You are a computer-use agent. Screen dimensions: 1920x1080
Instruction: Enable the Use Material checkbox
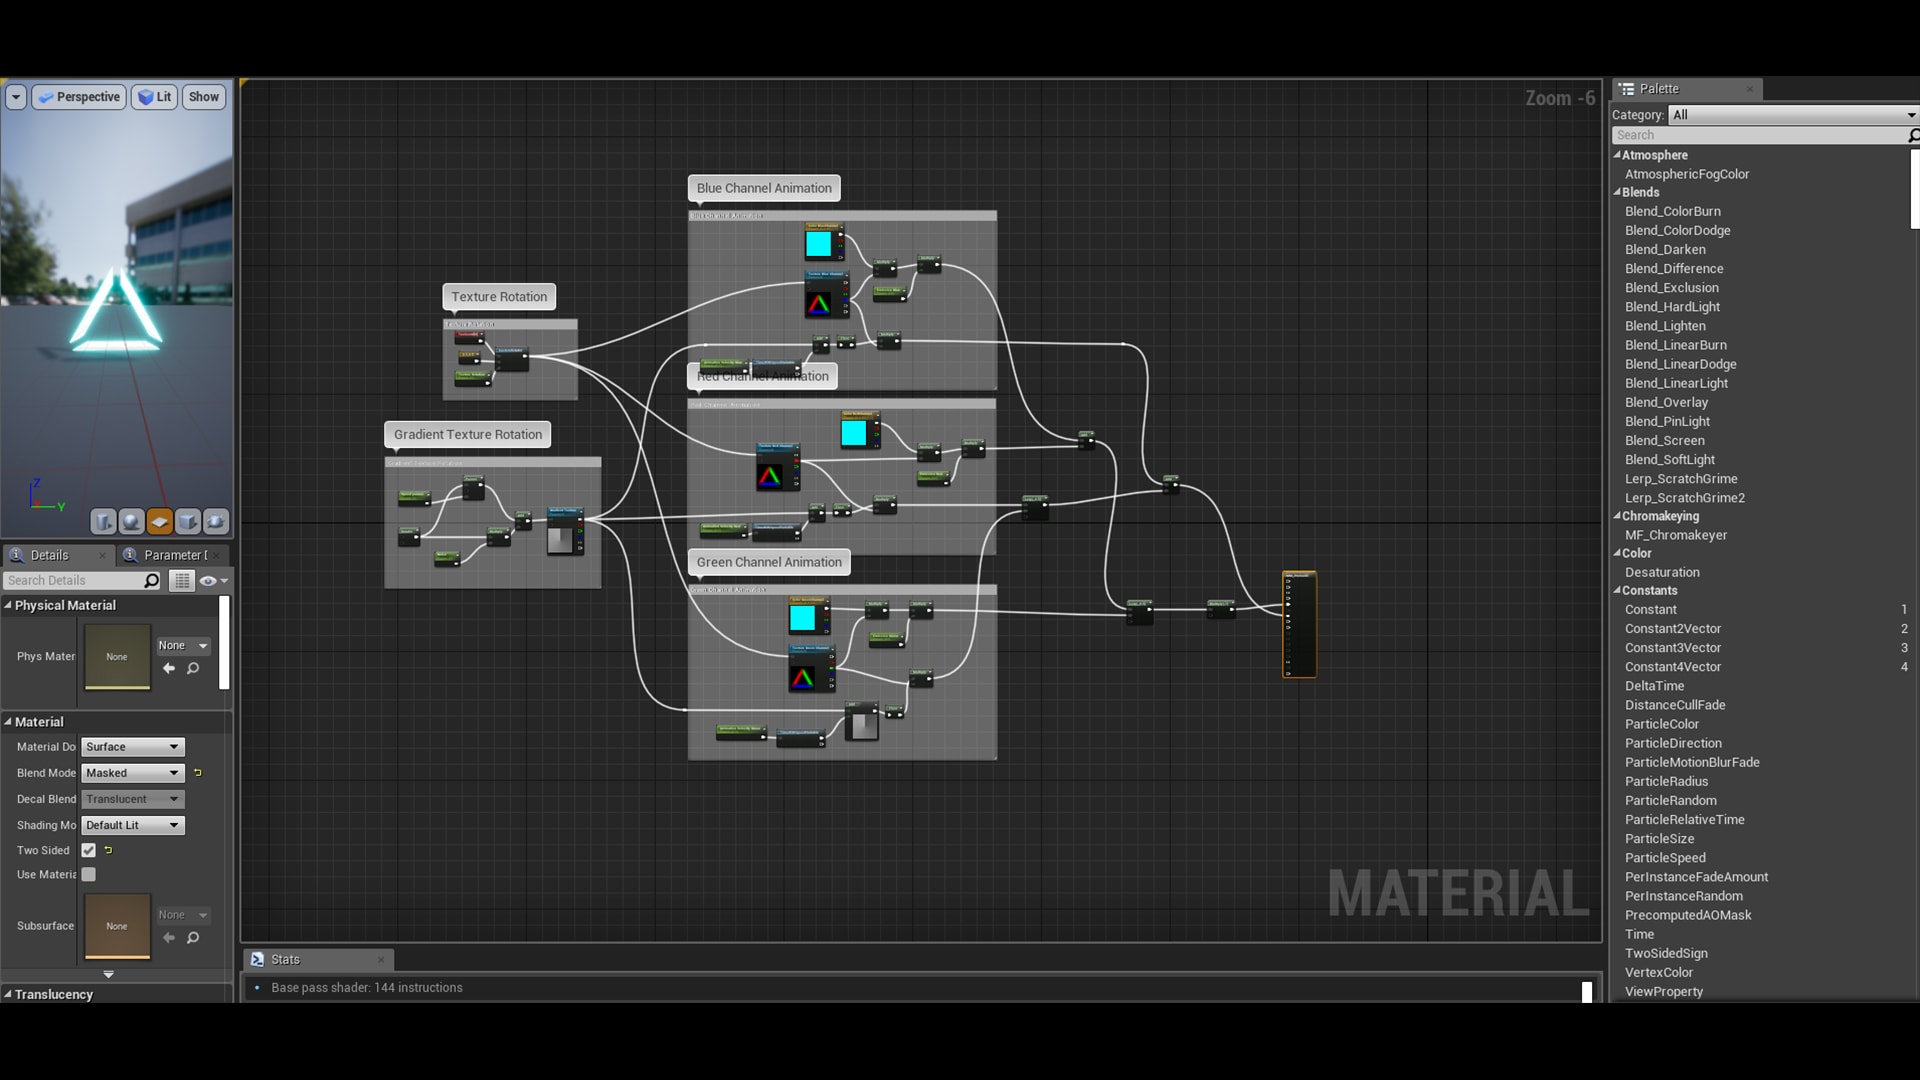pyautogui.click(x=89, y=874)
